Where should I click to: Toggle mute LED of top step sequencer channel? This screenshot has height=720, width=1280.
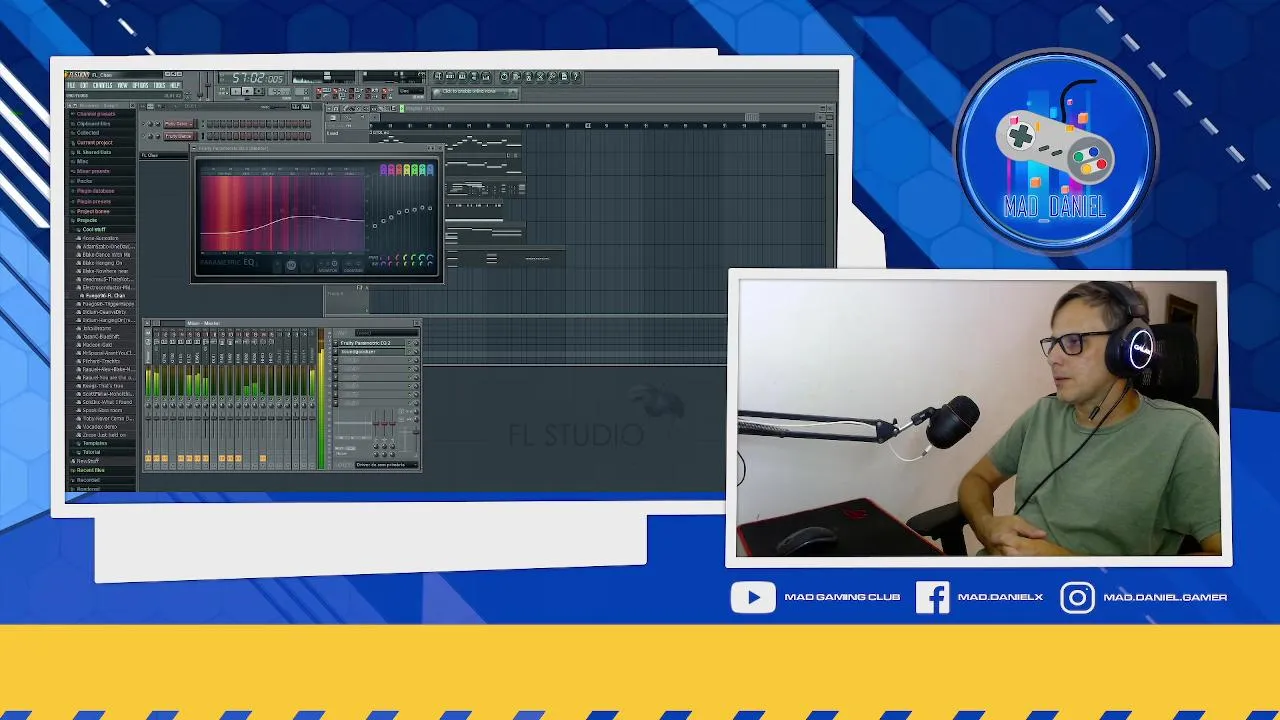(x=143, y=124)
